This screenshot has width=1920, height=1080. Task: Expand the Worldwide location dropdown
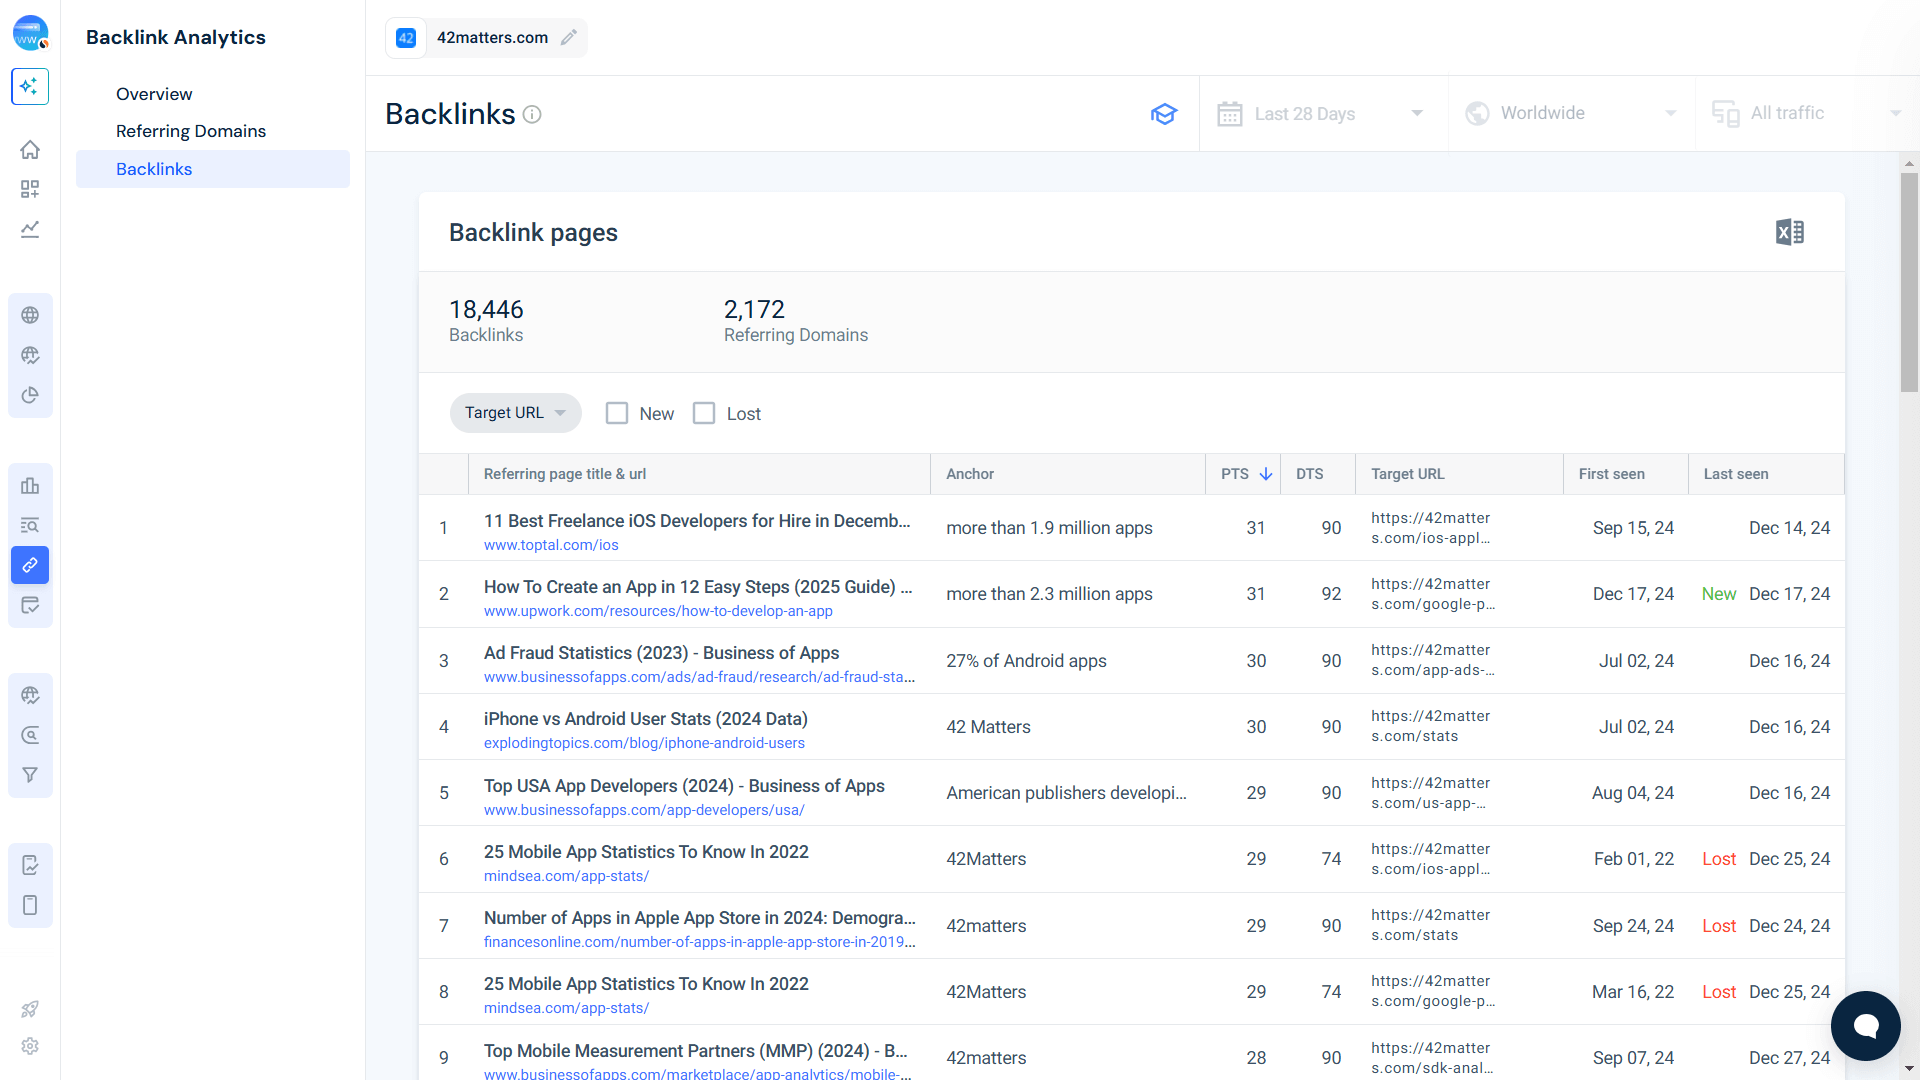(1570, 113)
